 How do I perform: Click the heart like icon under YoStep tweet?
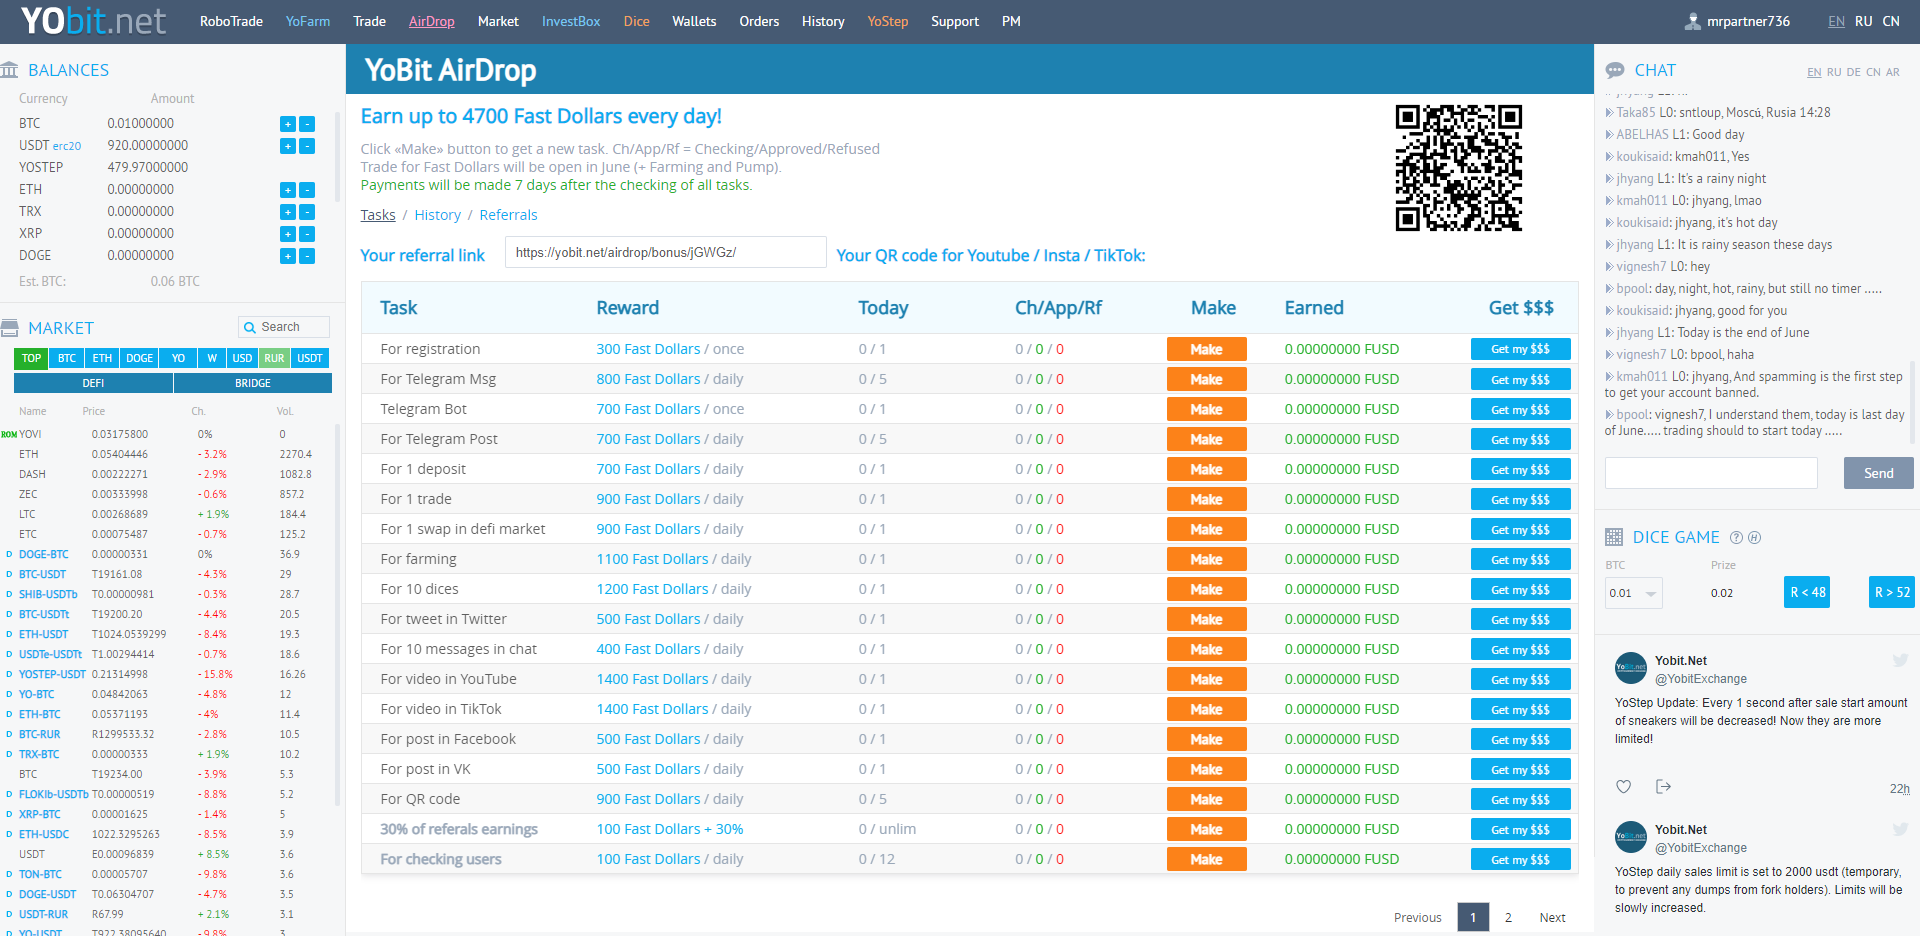[x=1624, y=787]
